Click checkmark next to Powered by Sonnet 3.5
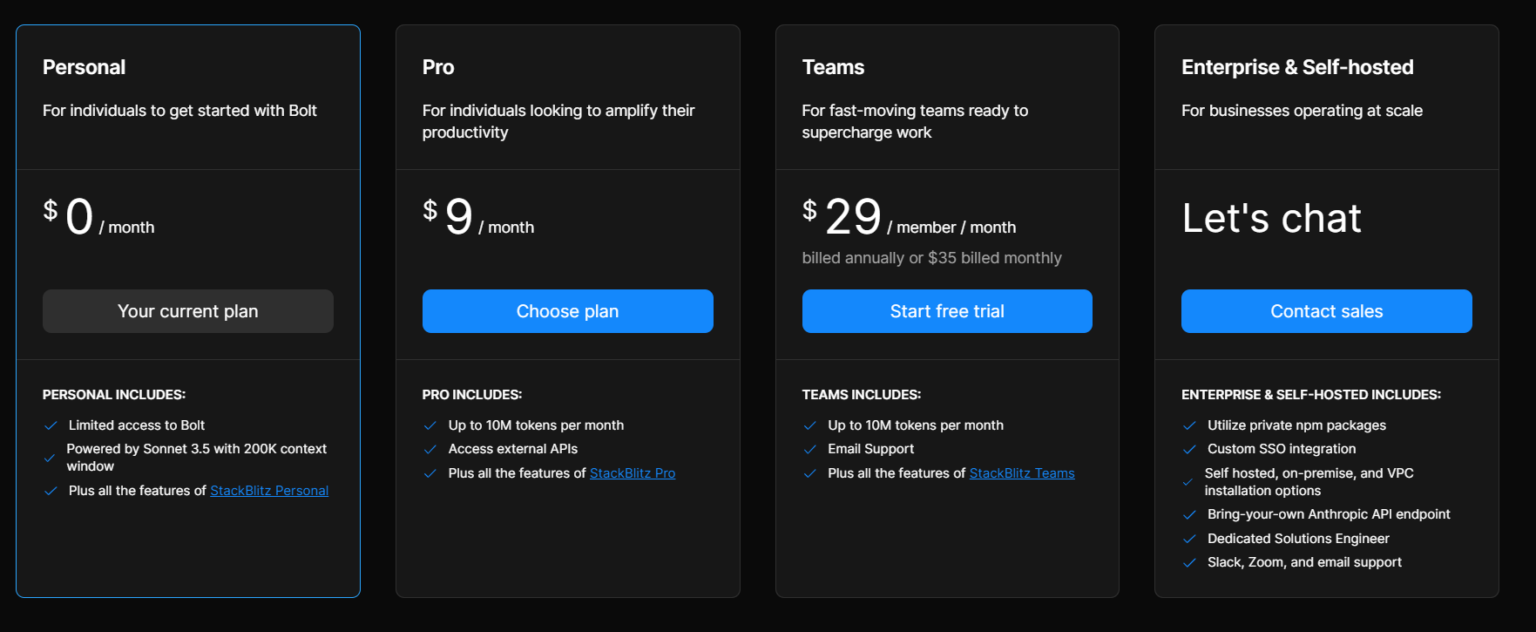 point(50,458)
